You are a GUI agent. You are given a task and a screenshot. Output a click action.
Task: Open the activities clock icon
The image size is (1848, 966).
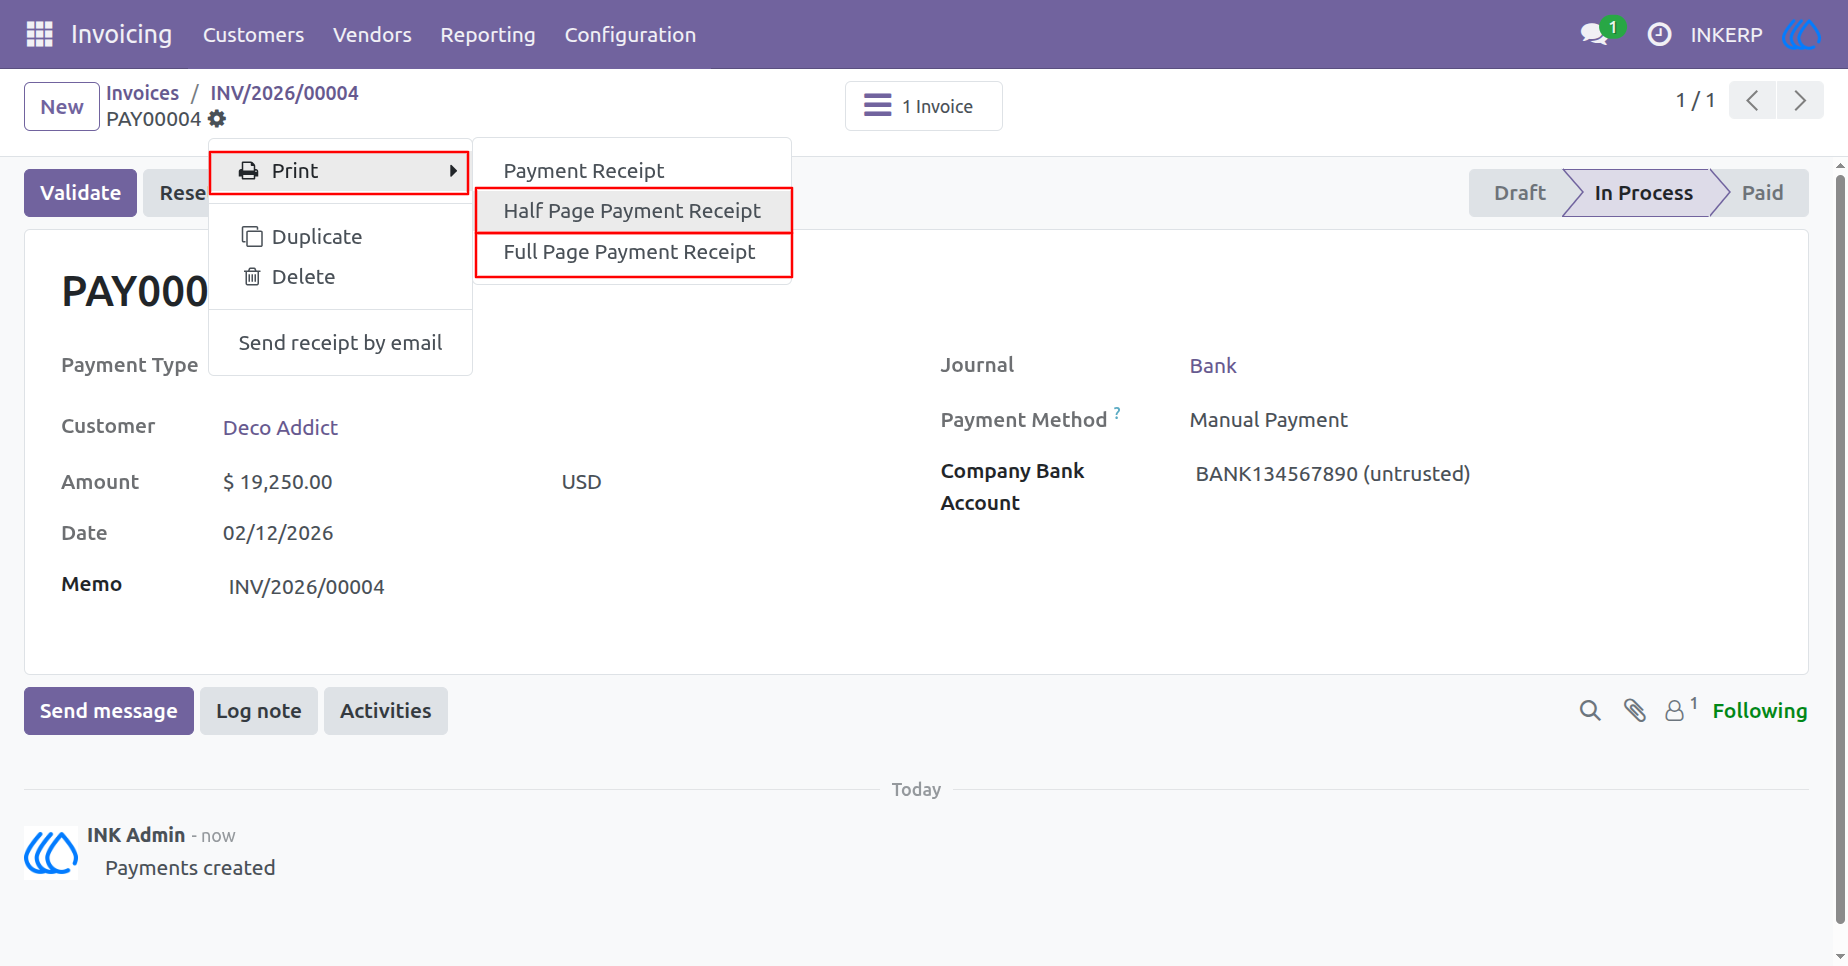pyautogui.click(x=1659, y=34)
